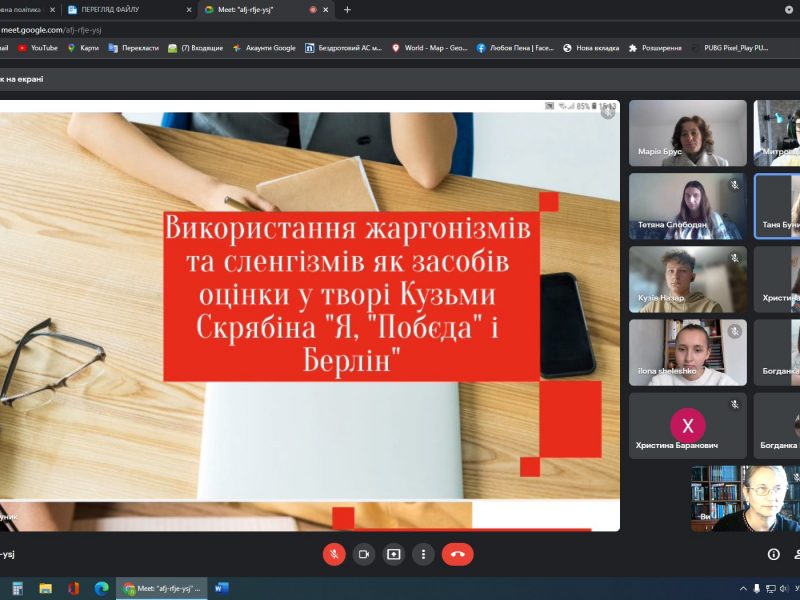Select Марія Брус participant tile
Viewport: 800px width, 600px height.
688,133
